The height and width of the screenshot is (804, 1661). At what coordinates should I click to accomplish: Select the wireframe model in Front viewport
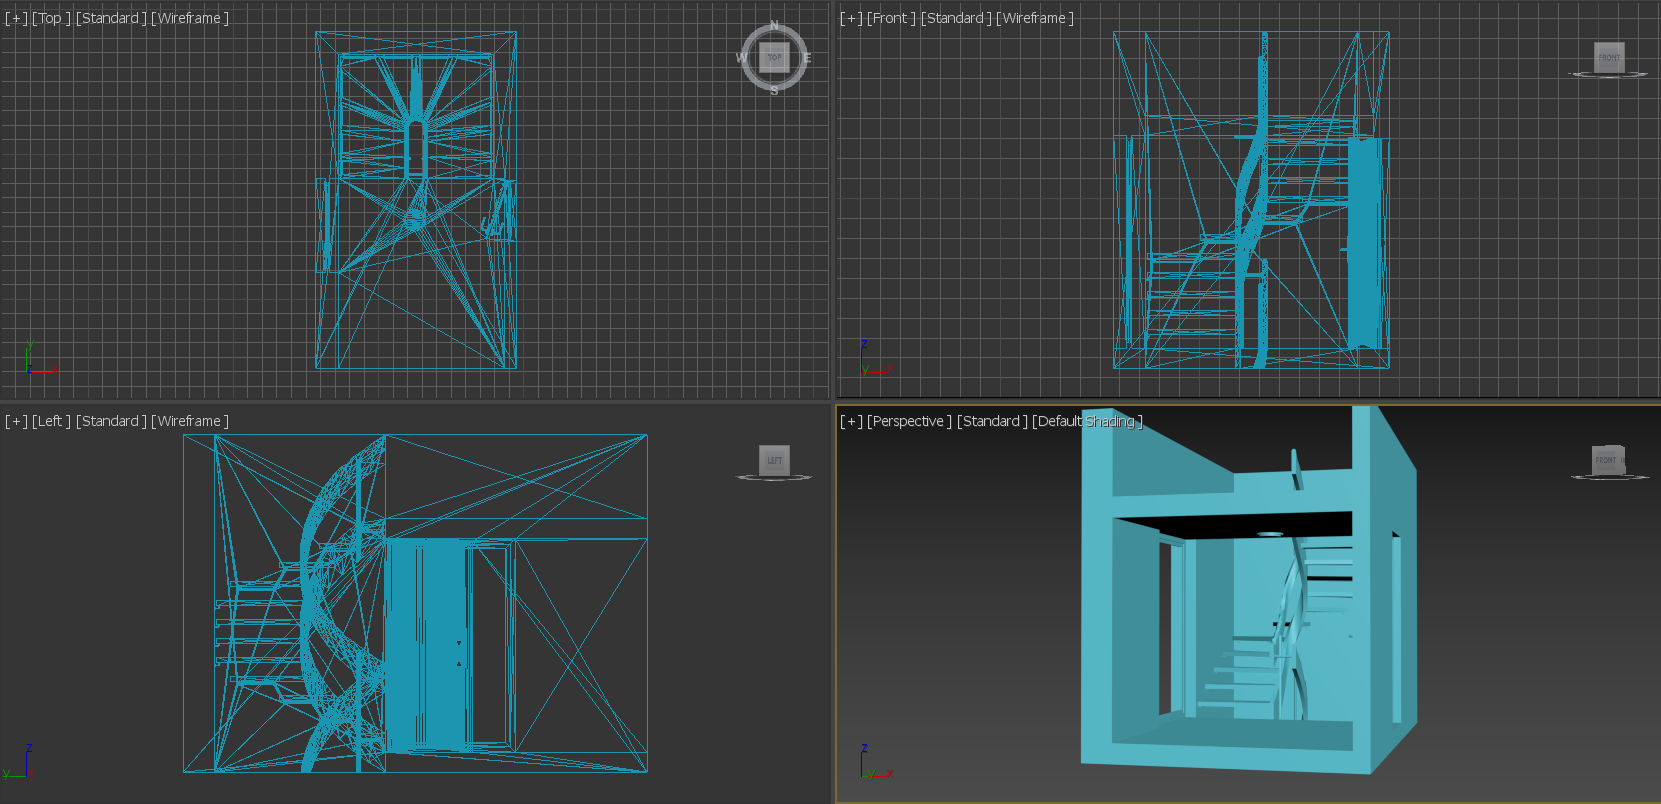(1251, 200)
